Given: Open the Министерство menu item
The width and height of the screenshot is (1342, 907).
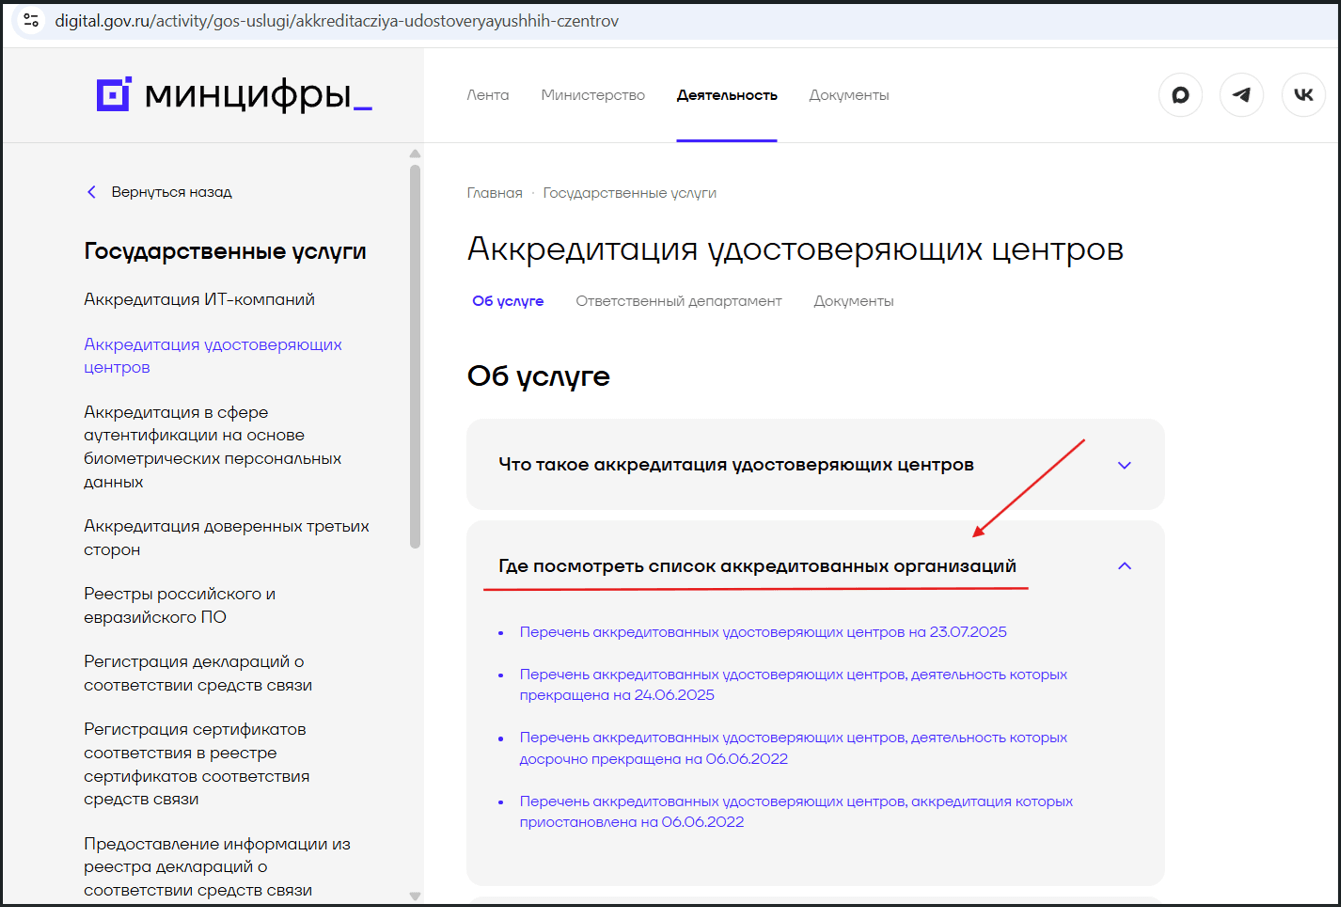Looking at the screenshot, I should click(593, 95).
